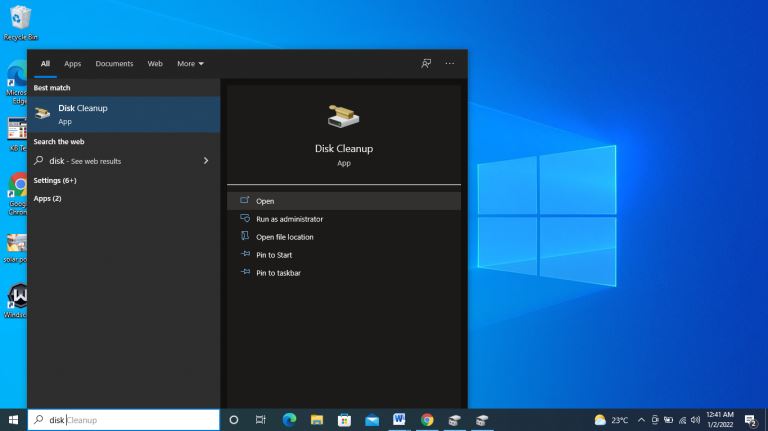Click Open for Disk Cleanup
The image size is (768, 431).
click(344, 201)
